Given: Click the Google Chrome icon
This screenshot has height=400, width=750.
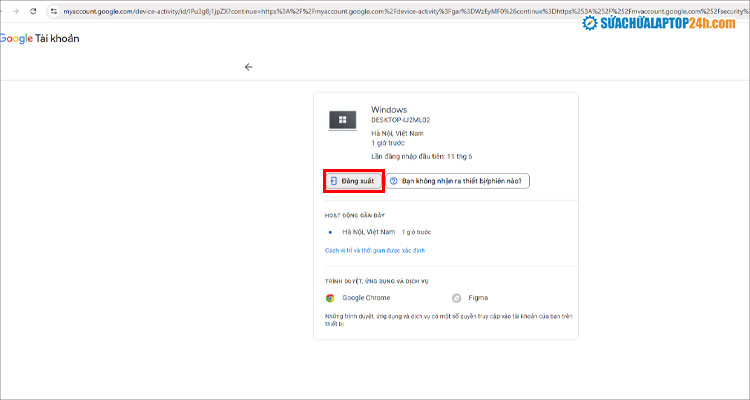Looking at the screenshot, I should (330, 297).
